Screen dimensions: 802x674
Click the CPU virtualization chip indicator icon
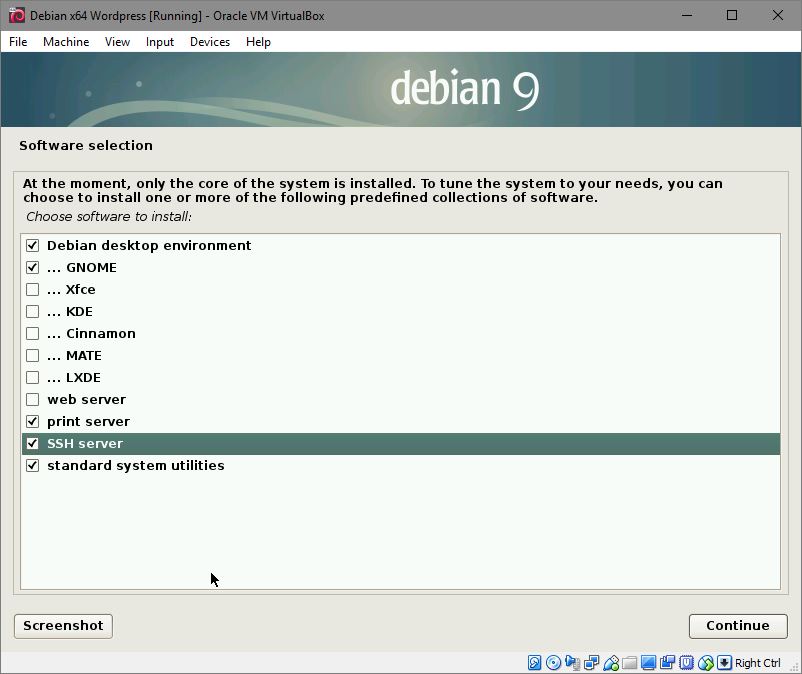tap(686, 663)
